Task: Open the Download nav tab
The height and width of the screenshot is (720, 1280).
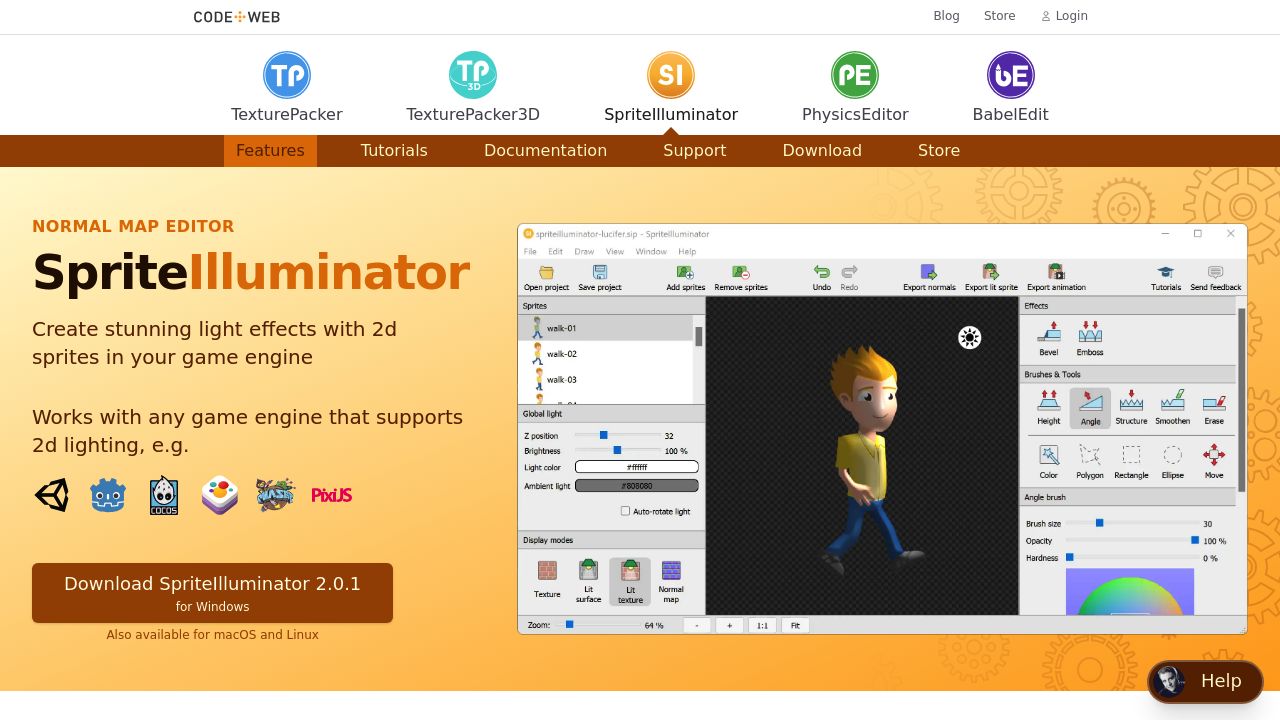Action: click(x=822, y=151)
